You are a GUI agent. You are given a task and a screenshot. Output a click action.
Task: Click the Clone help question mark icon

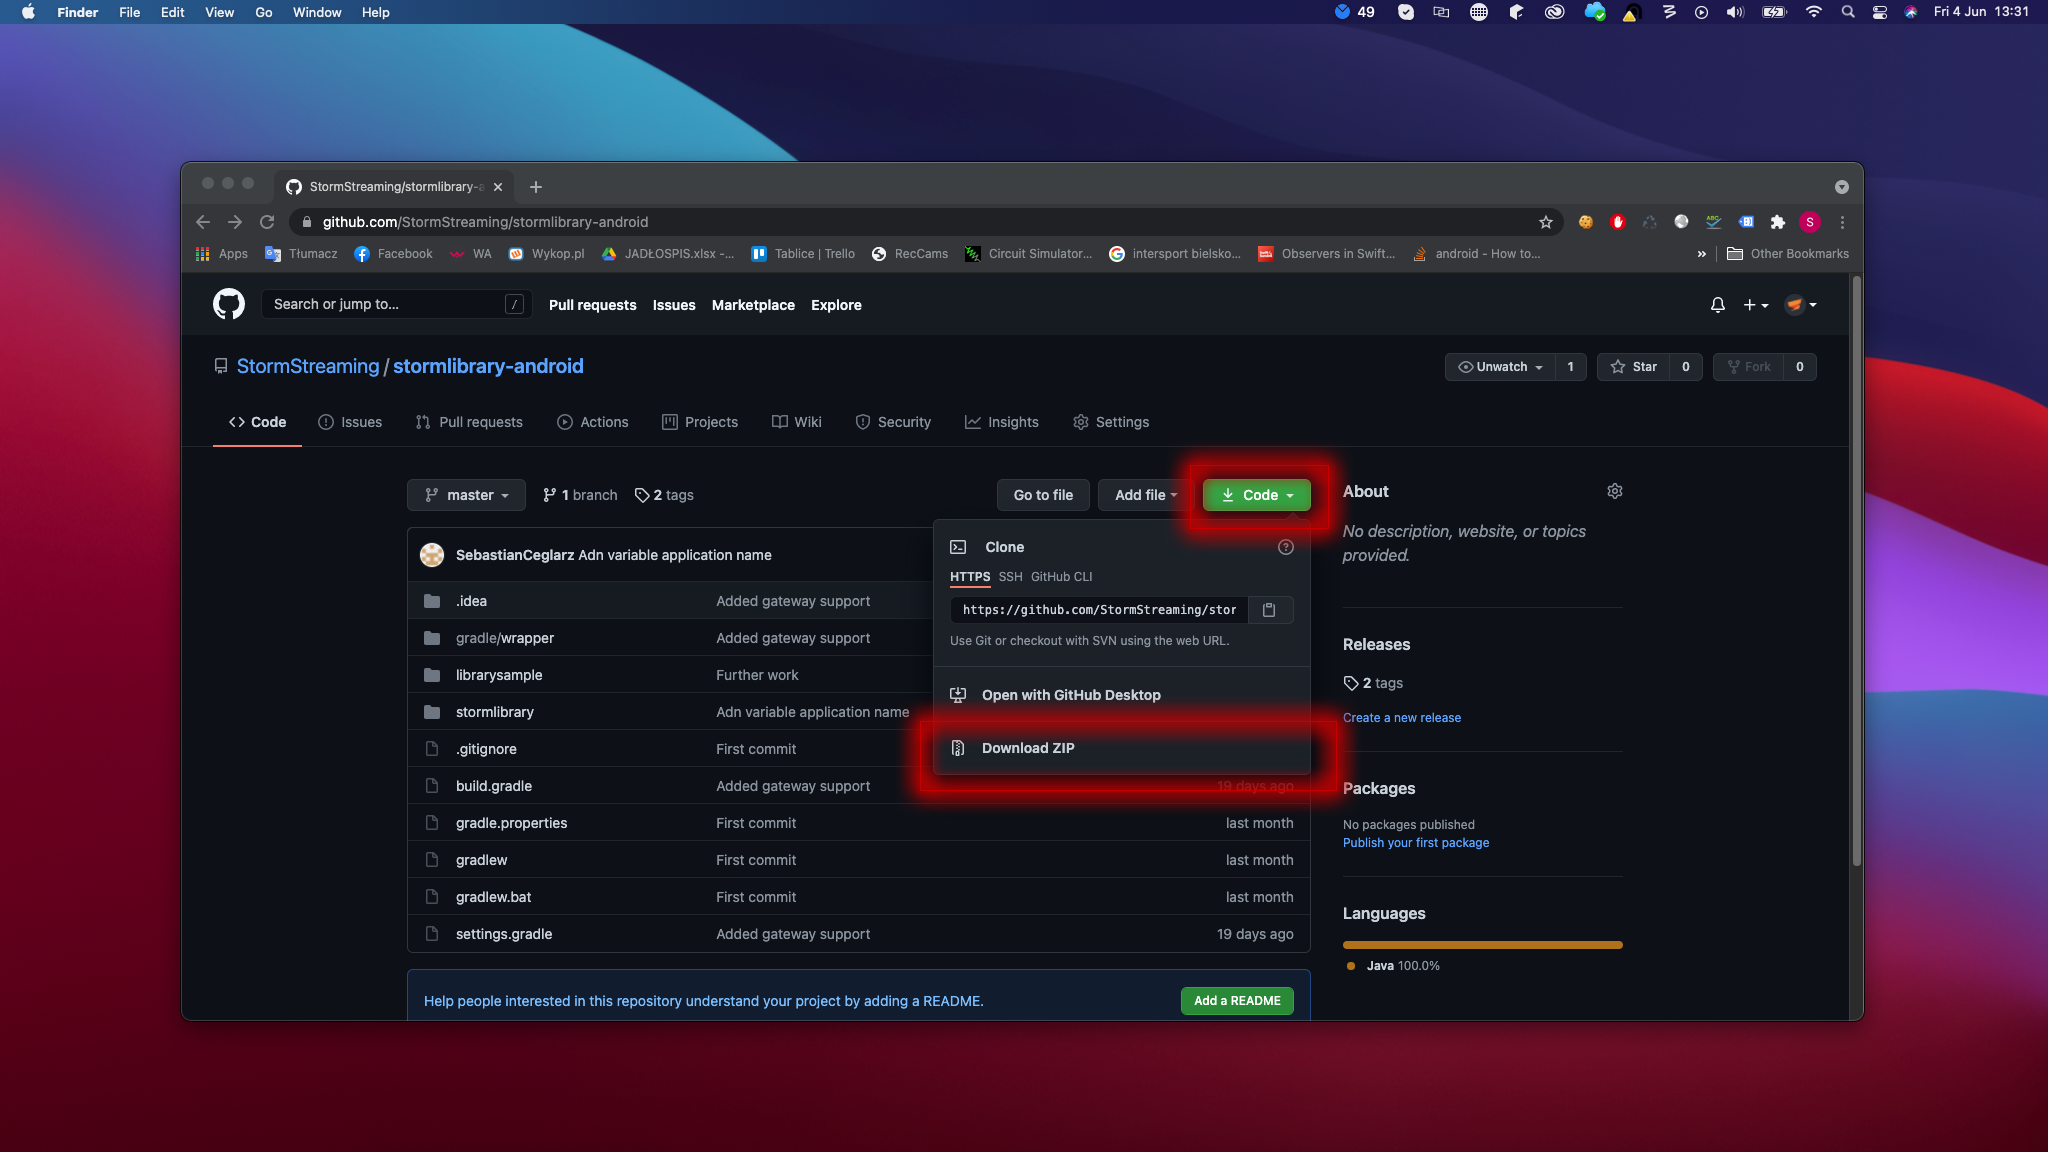click(1286, 547)
